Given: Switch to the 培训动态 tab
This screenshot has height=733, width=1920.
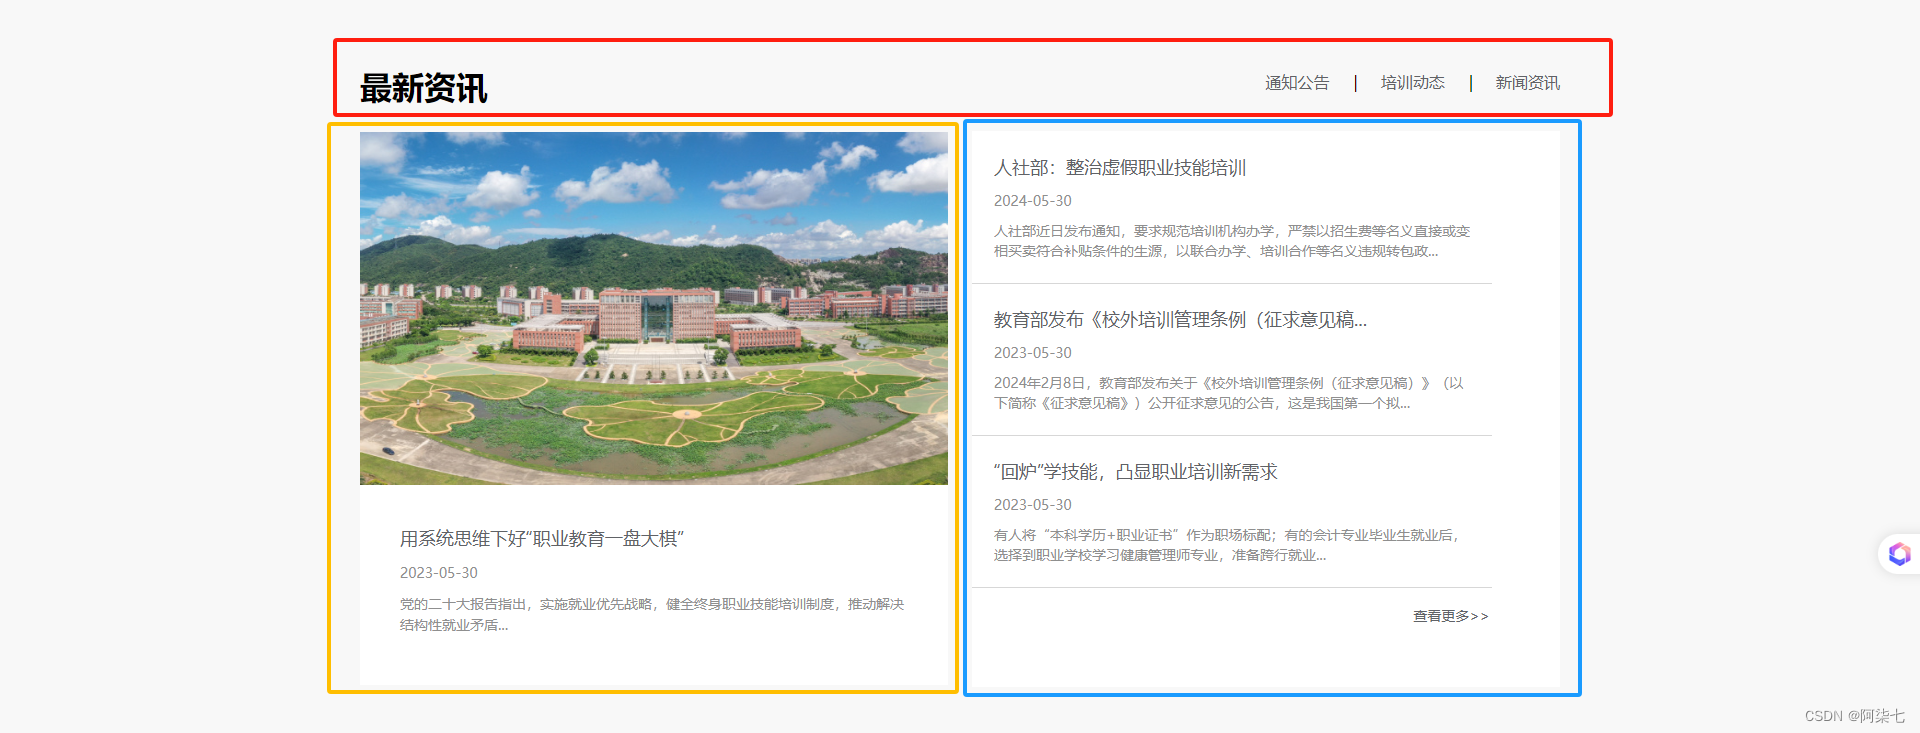Looking at the screenshot, I should click(1412, 83).
